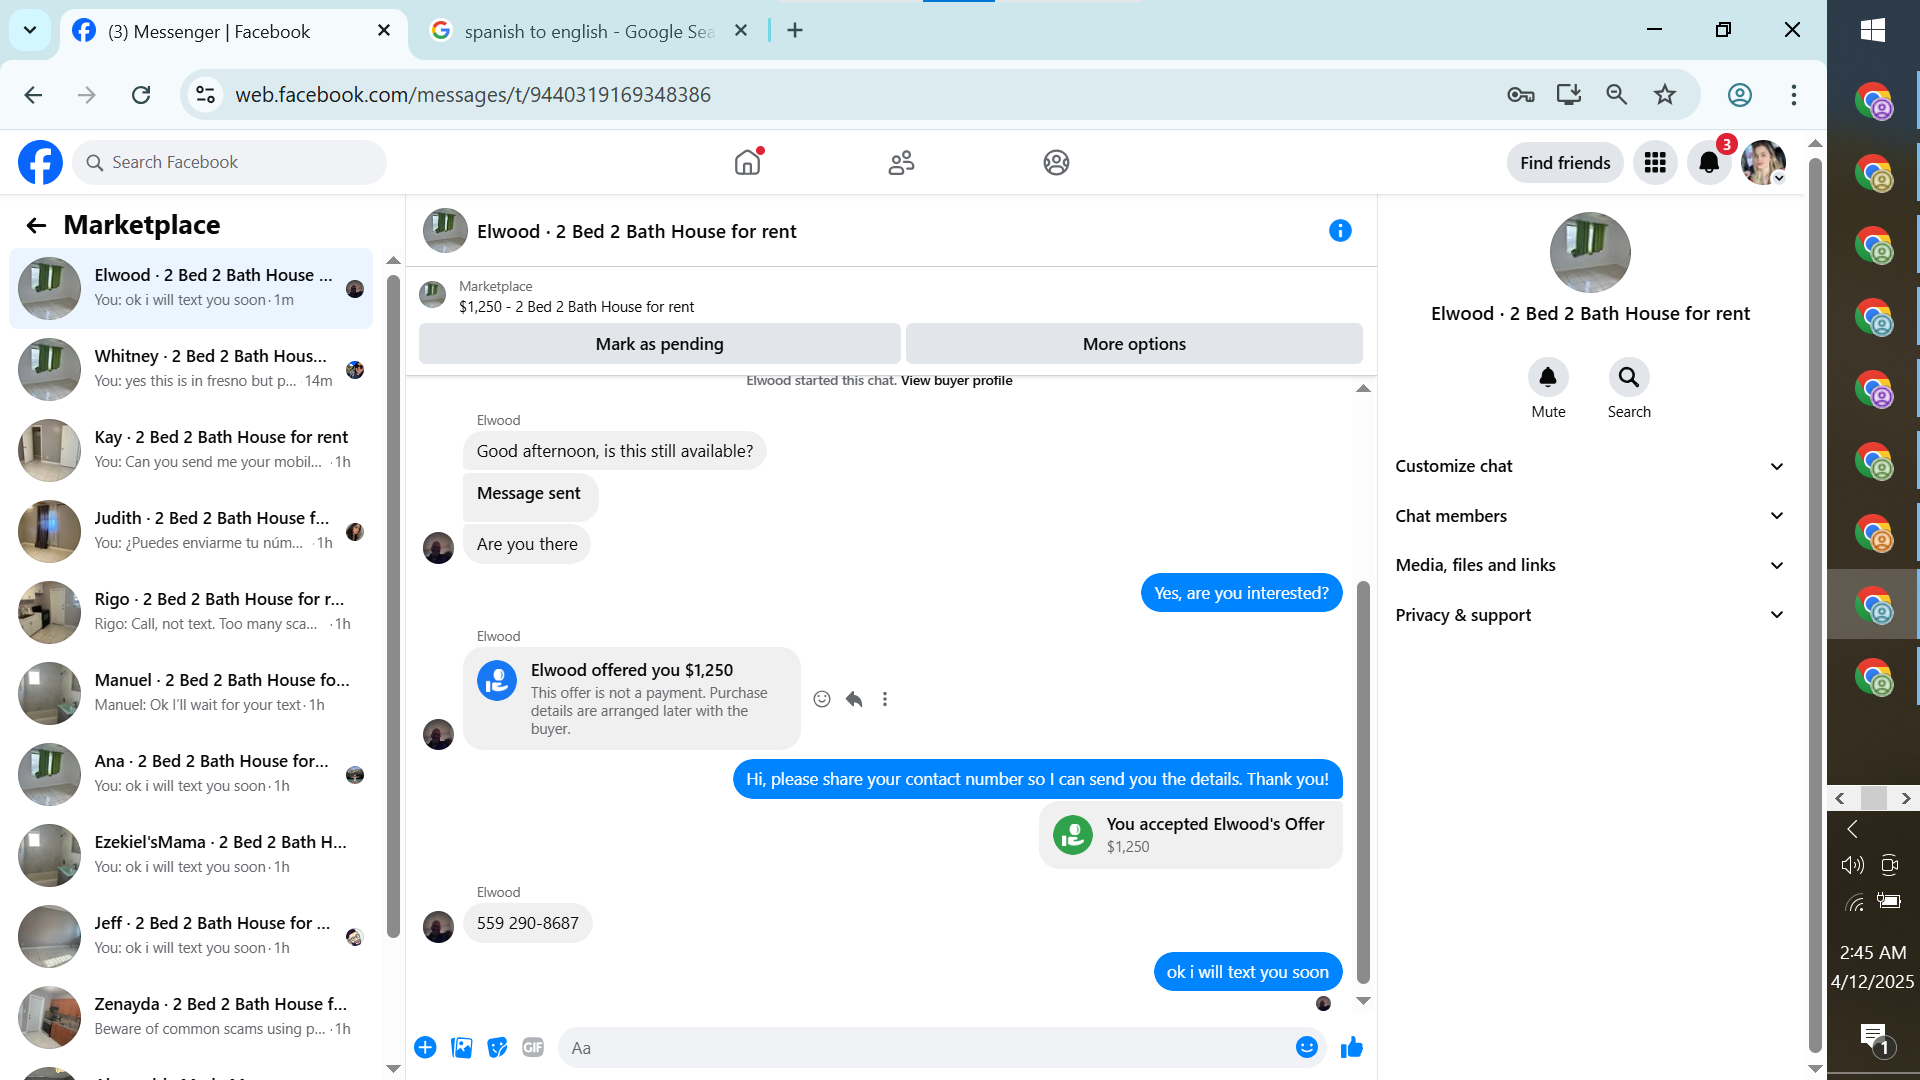Reload the page in Chrome

tap(141, 95)
